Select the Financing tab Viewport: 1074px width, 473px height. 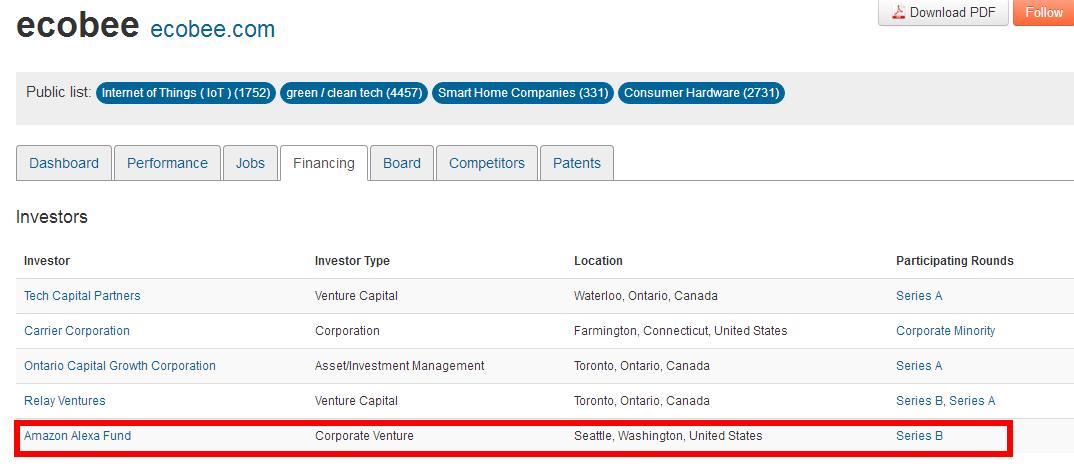point(323,163)
